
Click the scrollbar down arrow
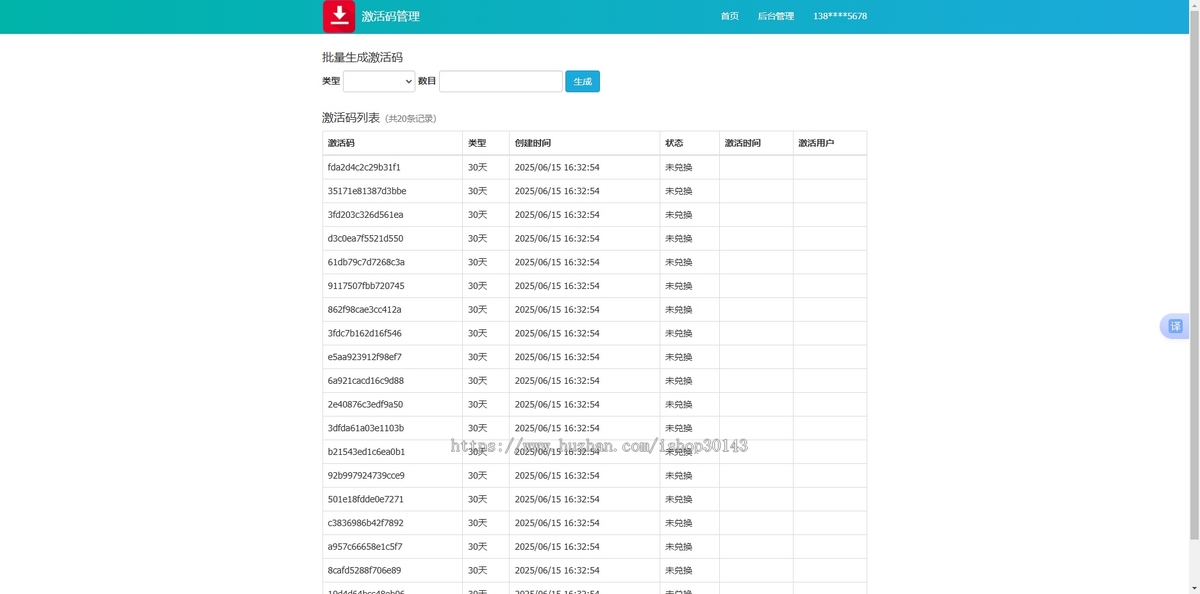[1193, 588]
